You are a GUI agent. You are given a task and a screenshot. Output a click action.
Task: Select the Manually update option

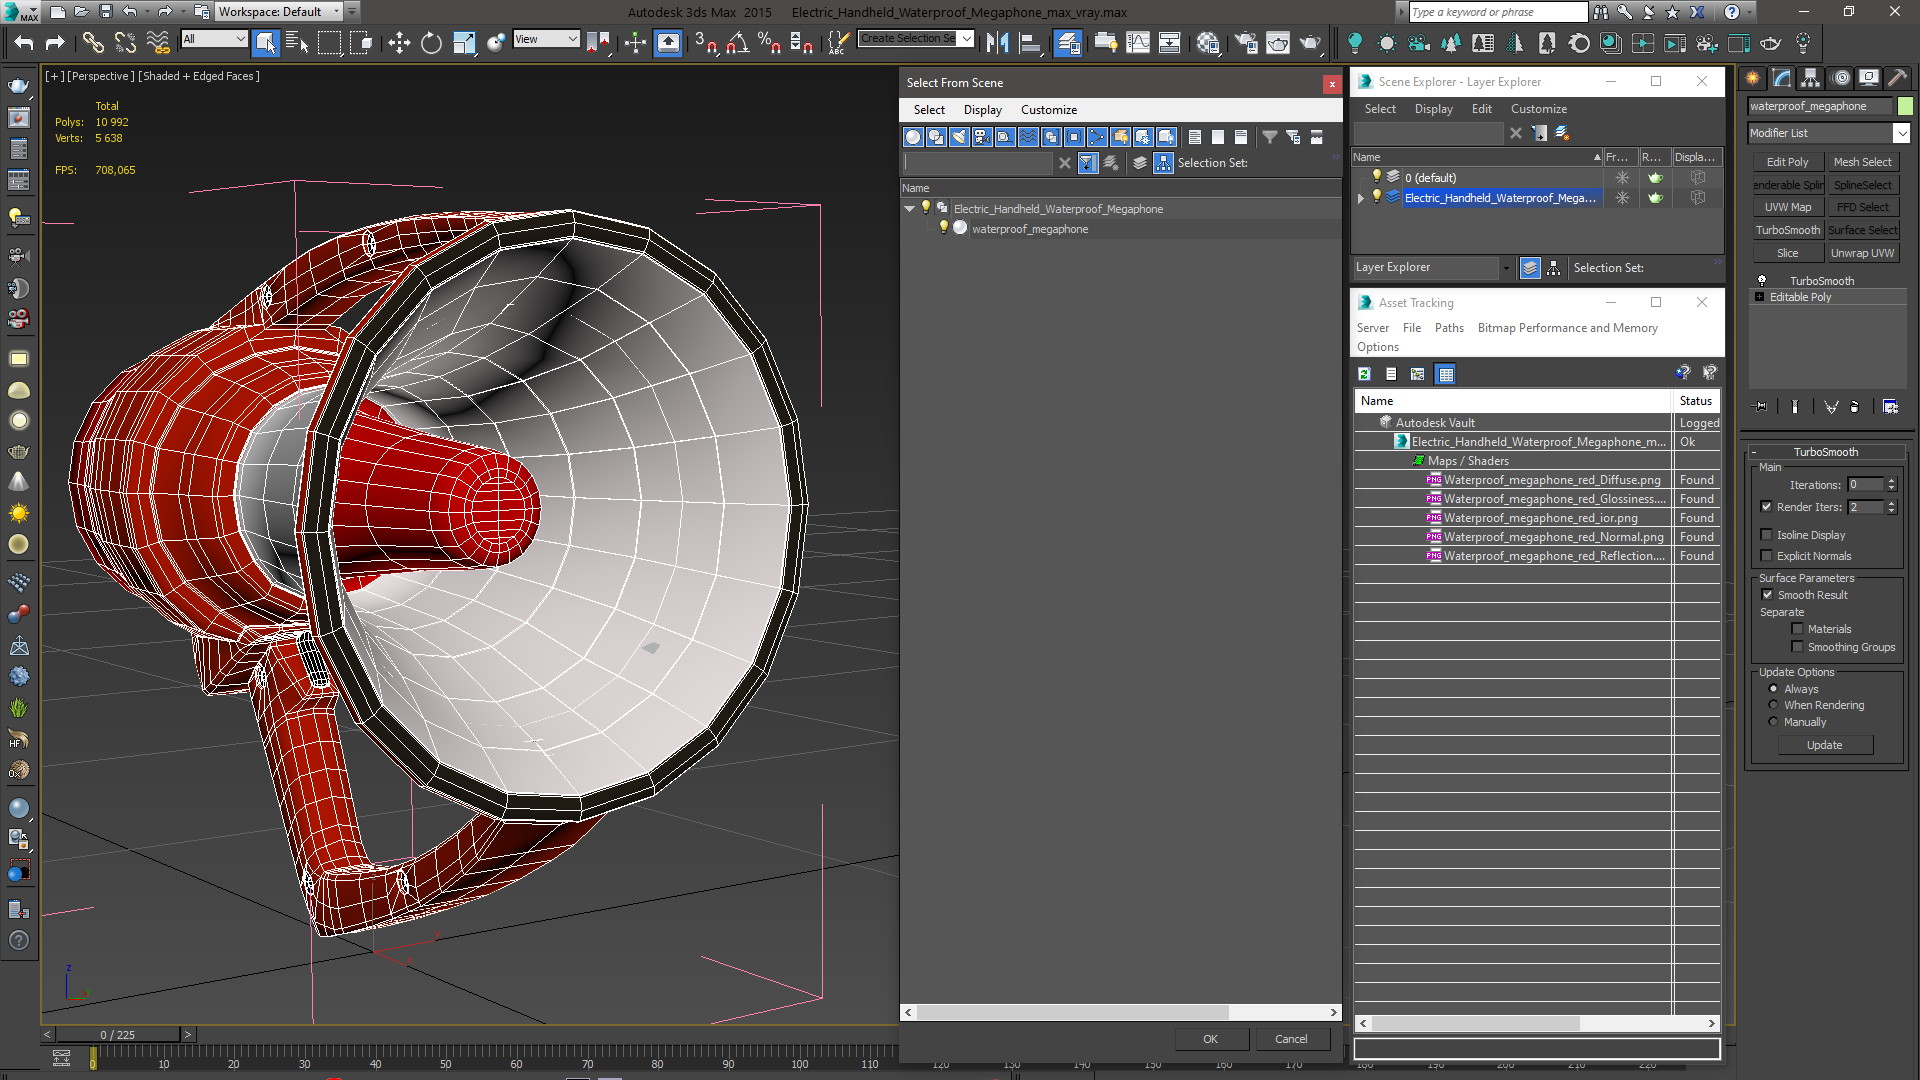pyautogui.click(x=1774, y=722)
